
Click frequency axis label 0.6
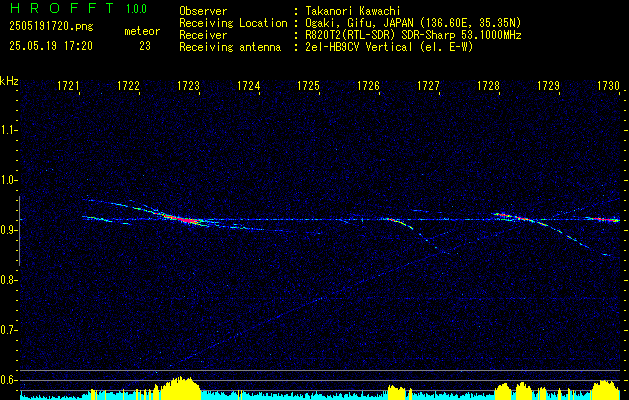(x=9, y=380)
